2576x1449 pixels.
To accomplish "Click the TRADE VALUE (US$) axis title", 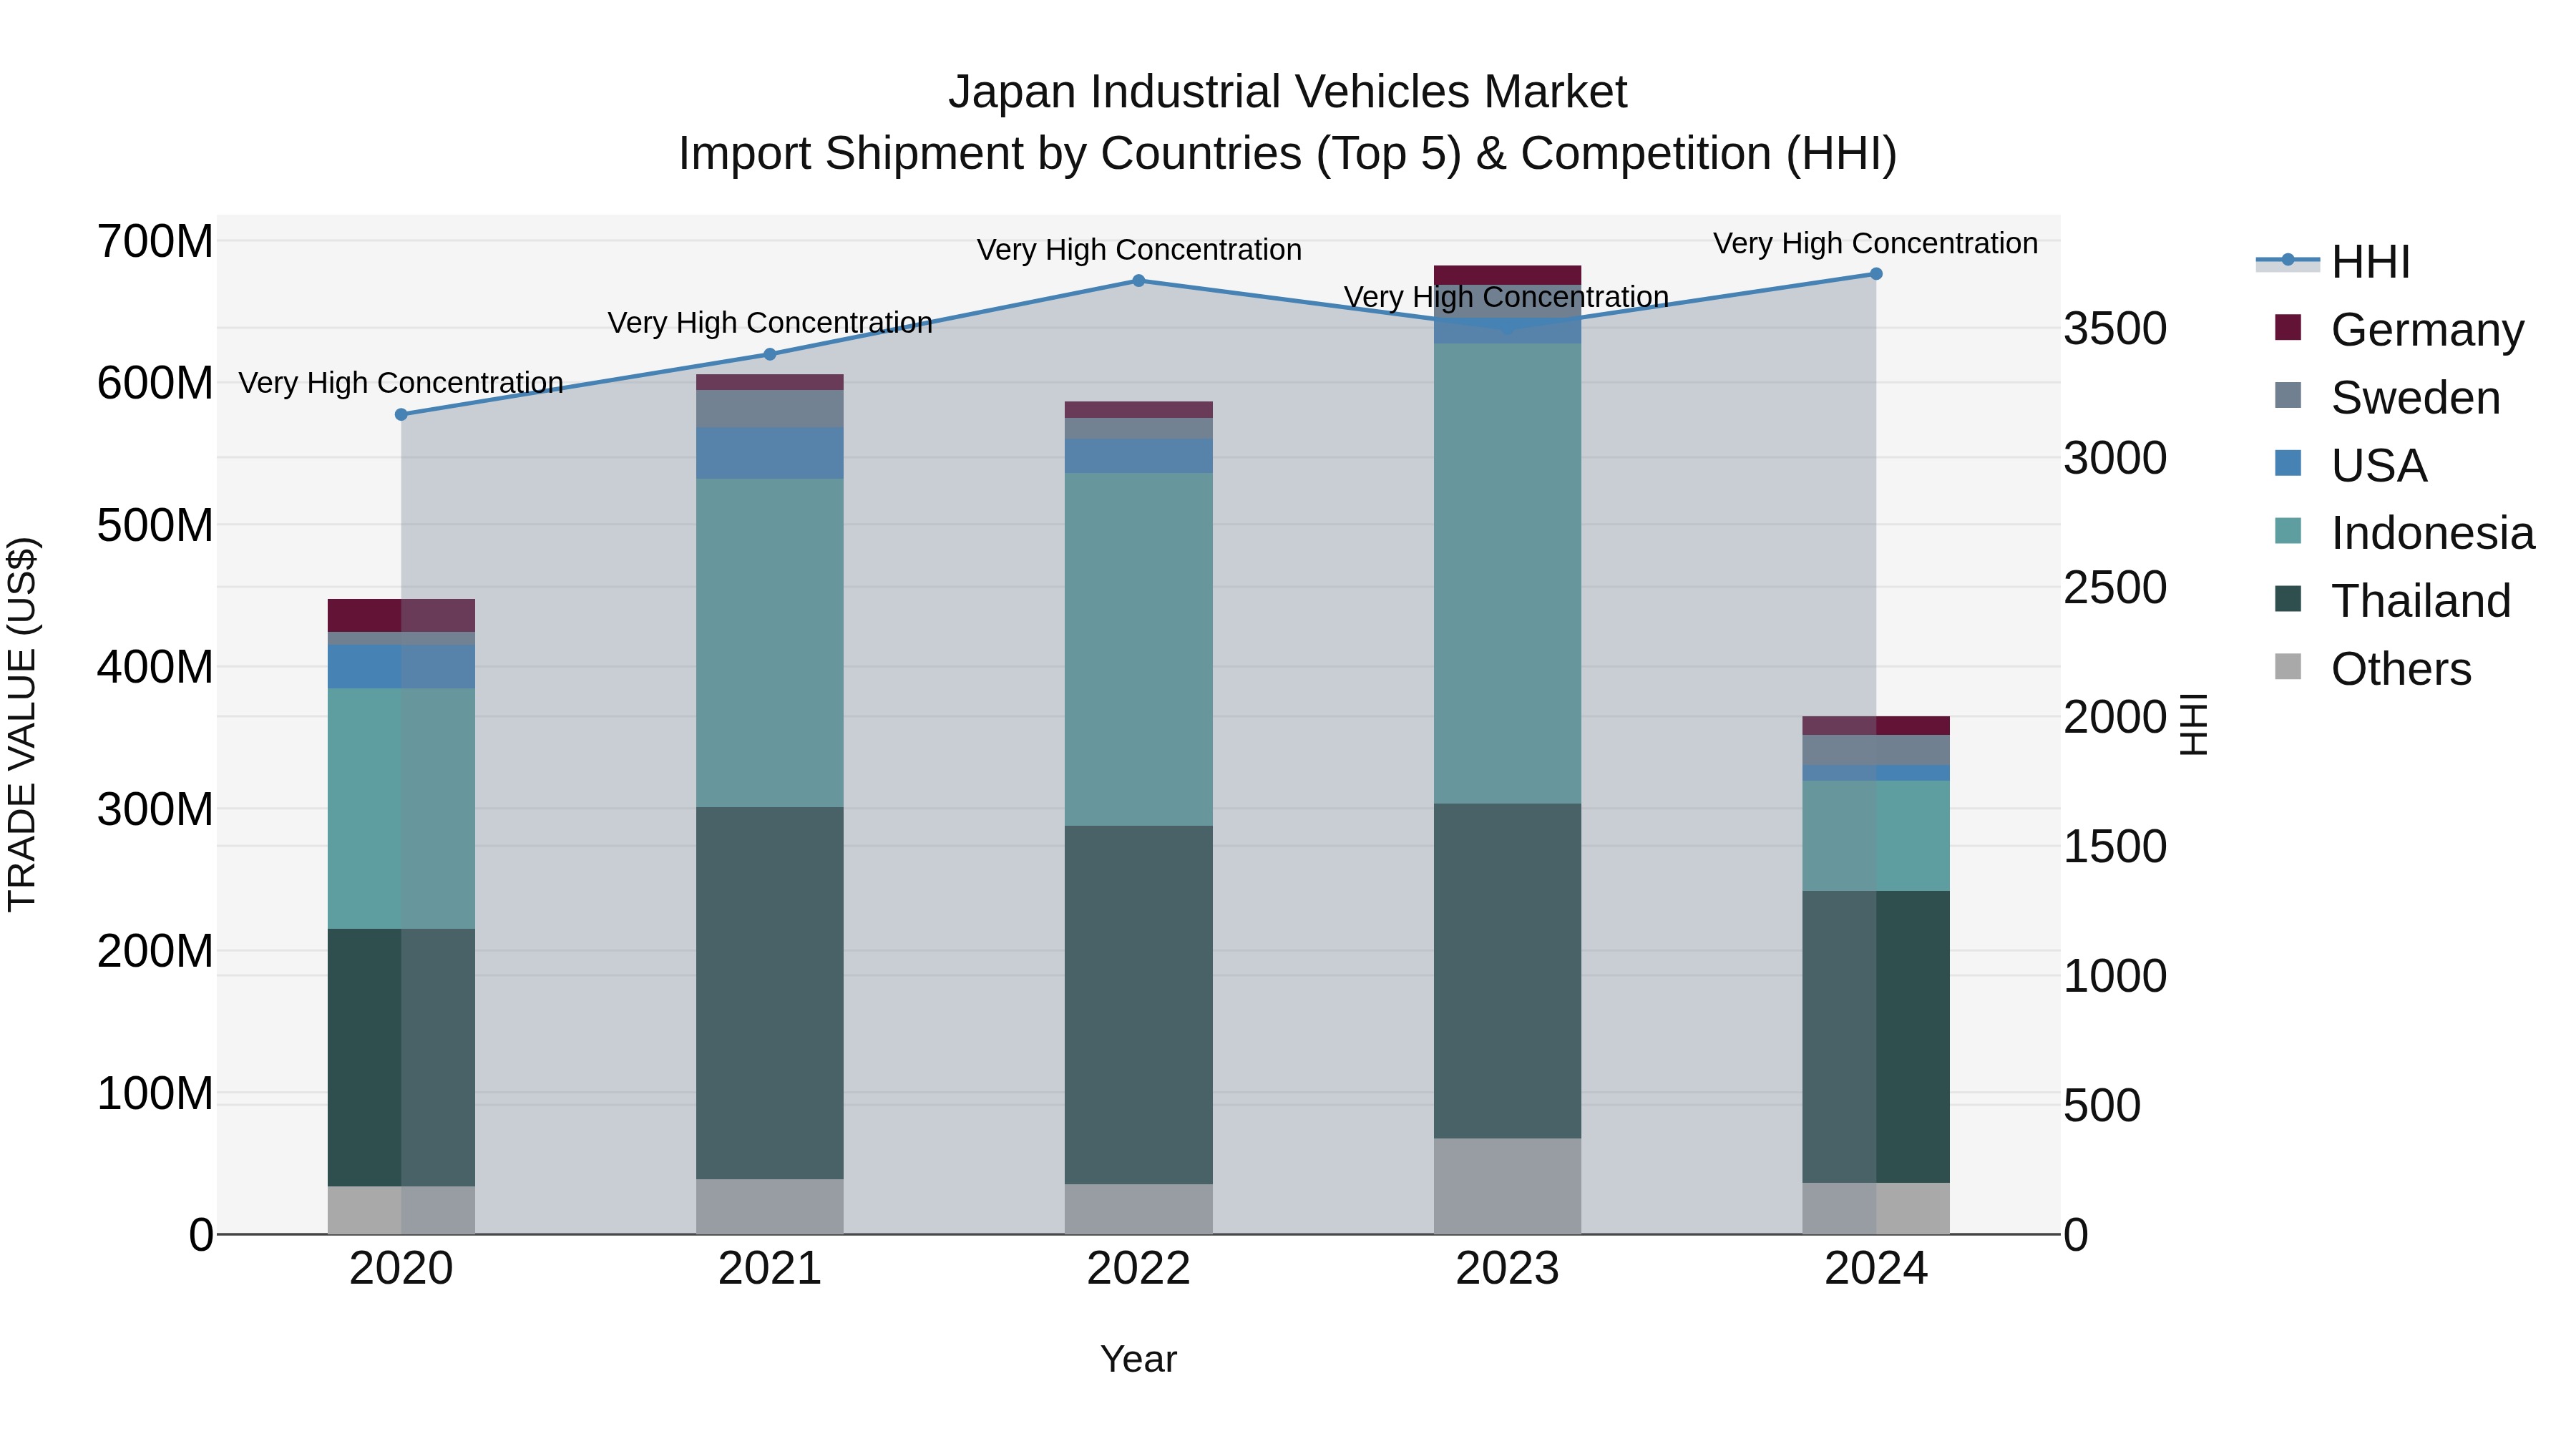I will click(23, 724).
